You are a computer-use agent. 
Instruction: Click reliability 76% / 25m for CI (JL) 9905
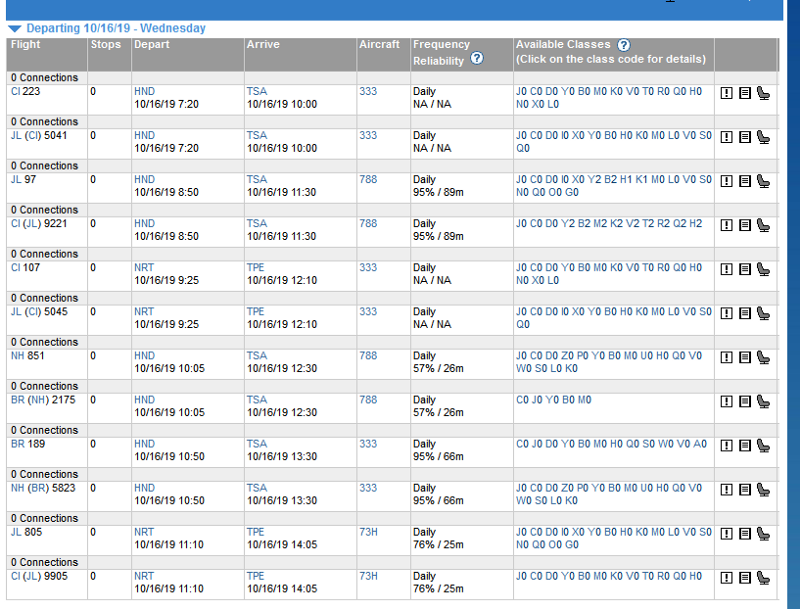click(x=438, y=589)
